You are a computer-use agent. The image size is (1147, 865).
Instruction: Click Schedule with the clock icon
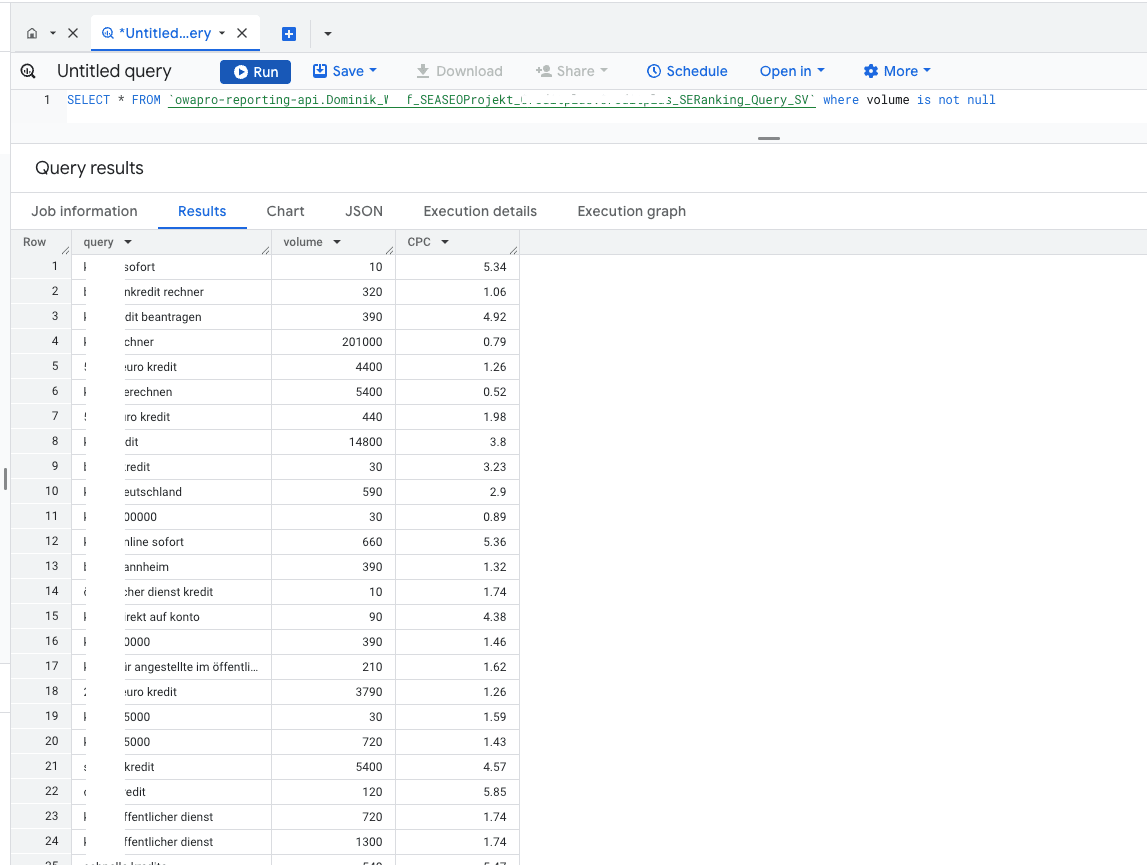pyautogui.click(x=687, y=71)
